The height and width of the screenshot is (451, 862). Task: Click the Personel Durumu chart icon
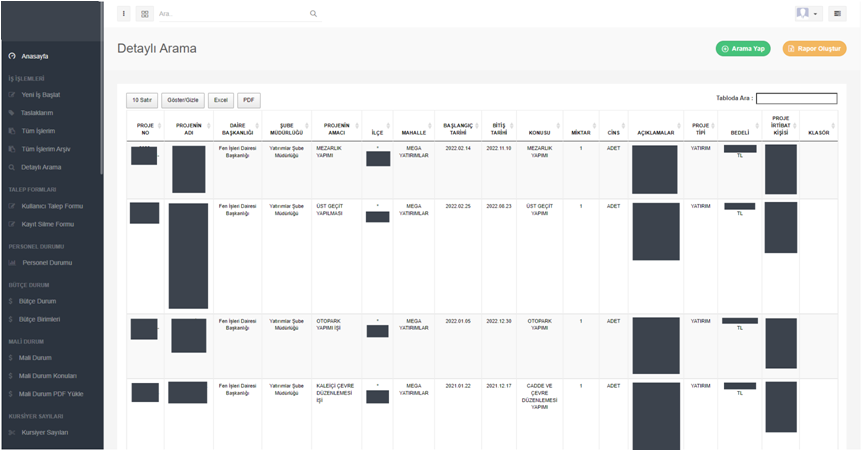(11, 263)
